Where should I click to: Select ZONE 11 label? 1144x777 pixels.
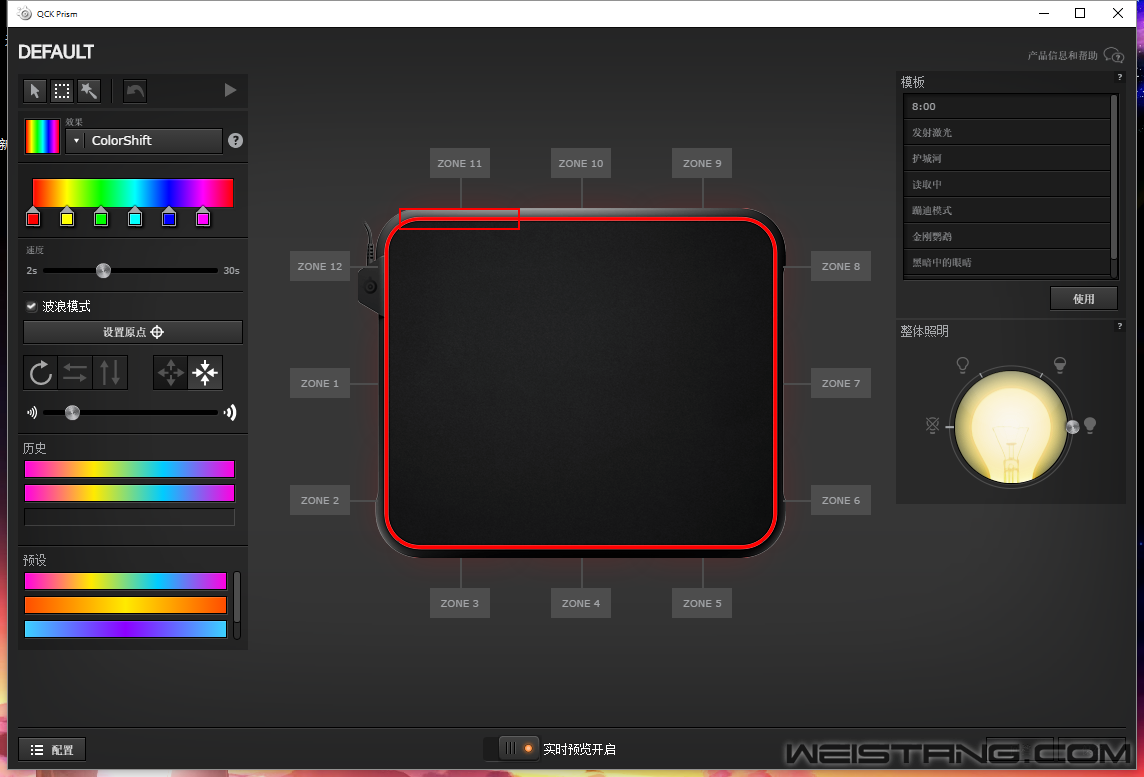click(x=460, y=163)
